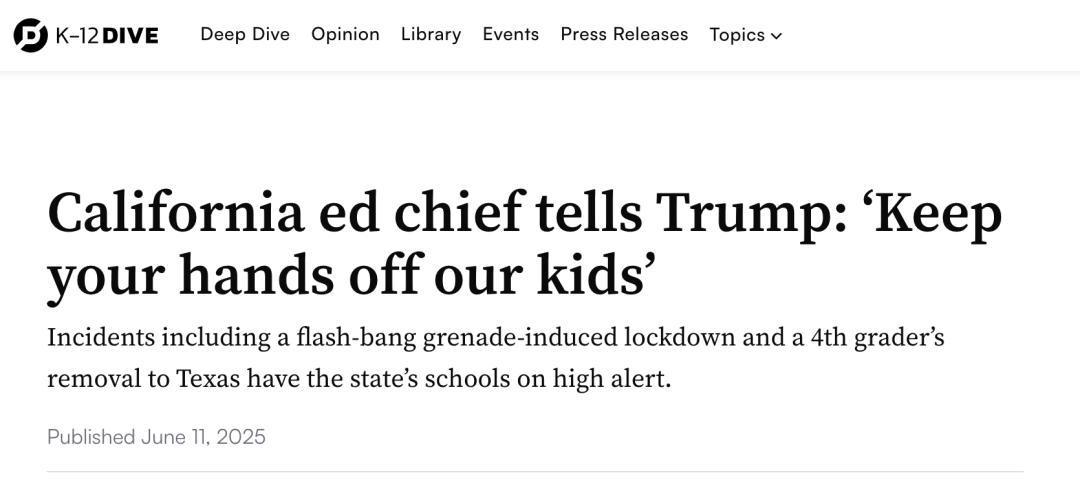Click the article headline about California ed chief
Screen dimensions: 1080x493
[x=524, y=244]
